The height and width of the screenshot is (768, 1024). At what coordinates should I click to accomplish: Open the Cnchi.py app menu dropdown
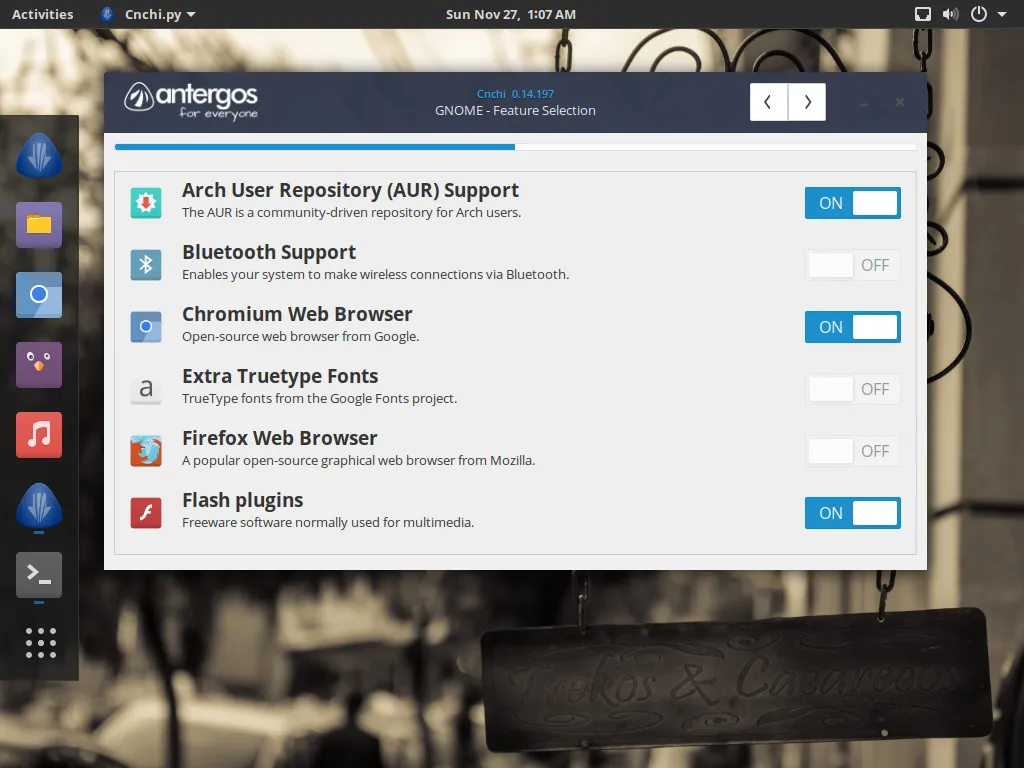tap(148, 14)
